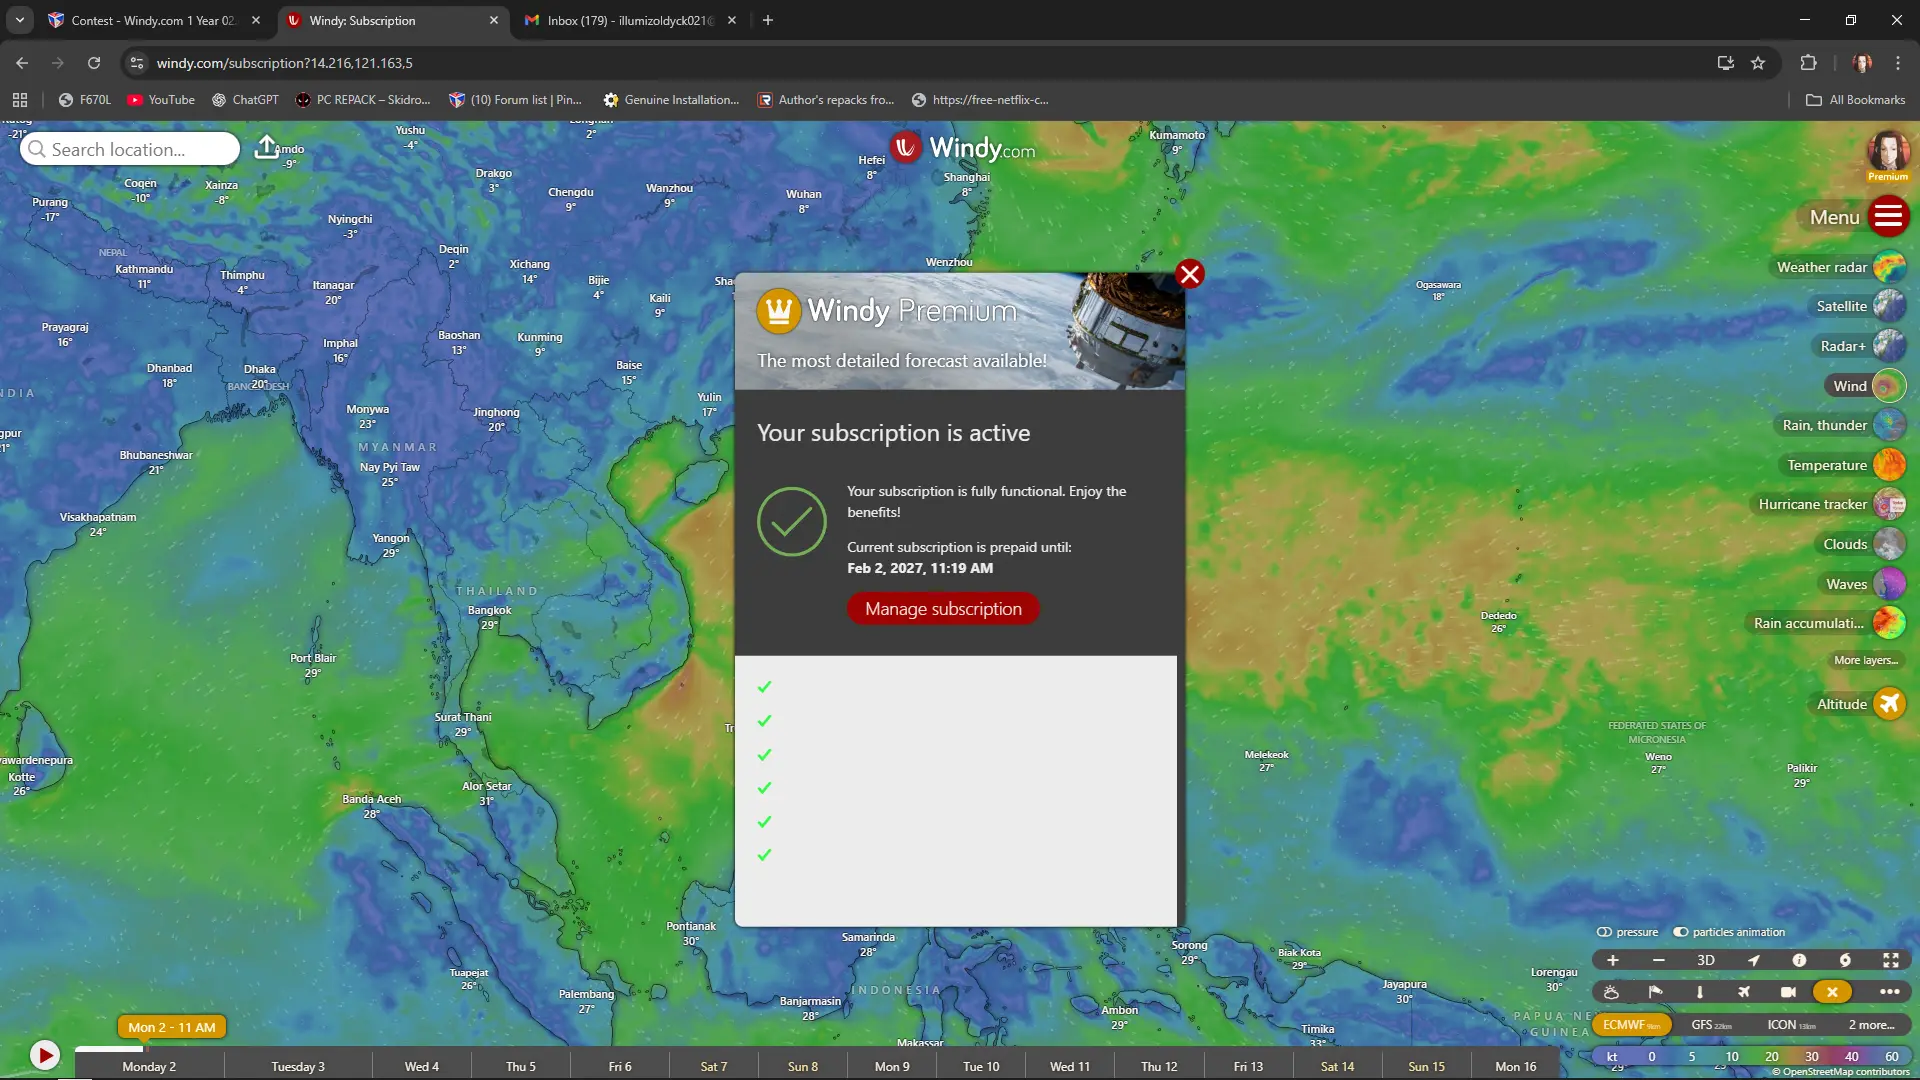The image size is (1920, 1080).
Task: Open the Premium user avatar
Action: click(x=1888, y=154)
